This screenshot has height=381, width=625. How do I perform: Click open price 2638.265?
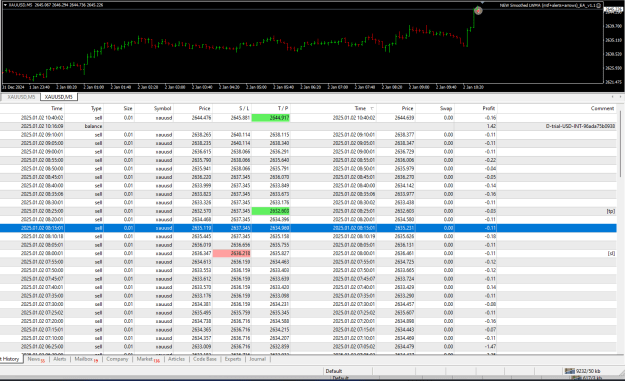click(201, 135)
